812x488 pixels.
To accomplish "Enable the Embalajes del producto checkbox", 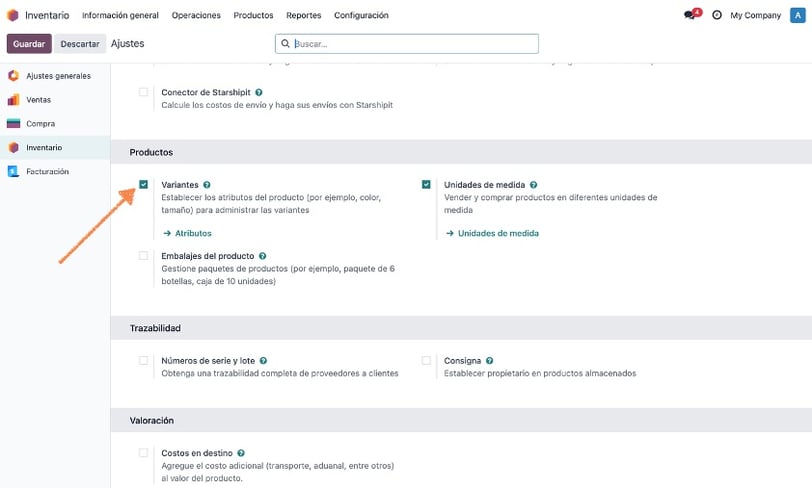I will (x=144, y=256).
